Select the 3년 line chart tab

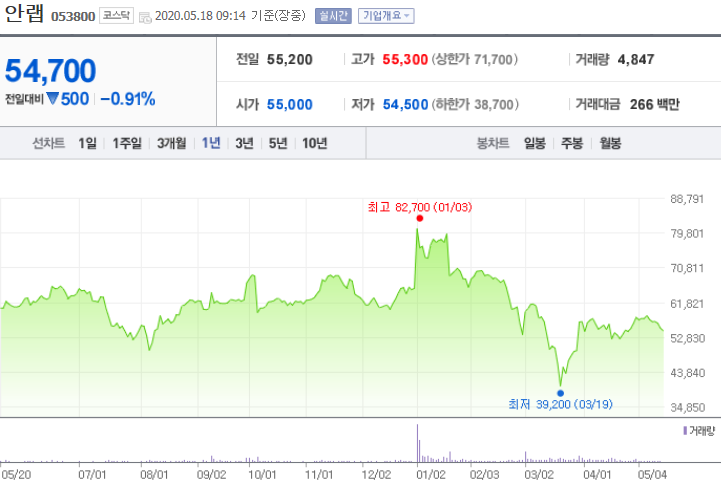(245, 144)
